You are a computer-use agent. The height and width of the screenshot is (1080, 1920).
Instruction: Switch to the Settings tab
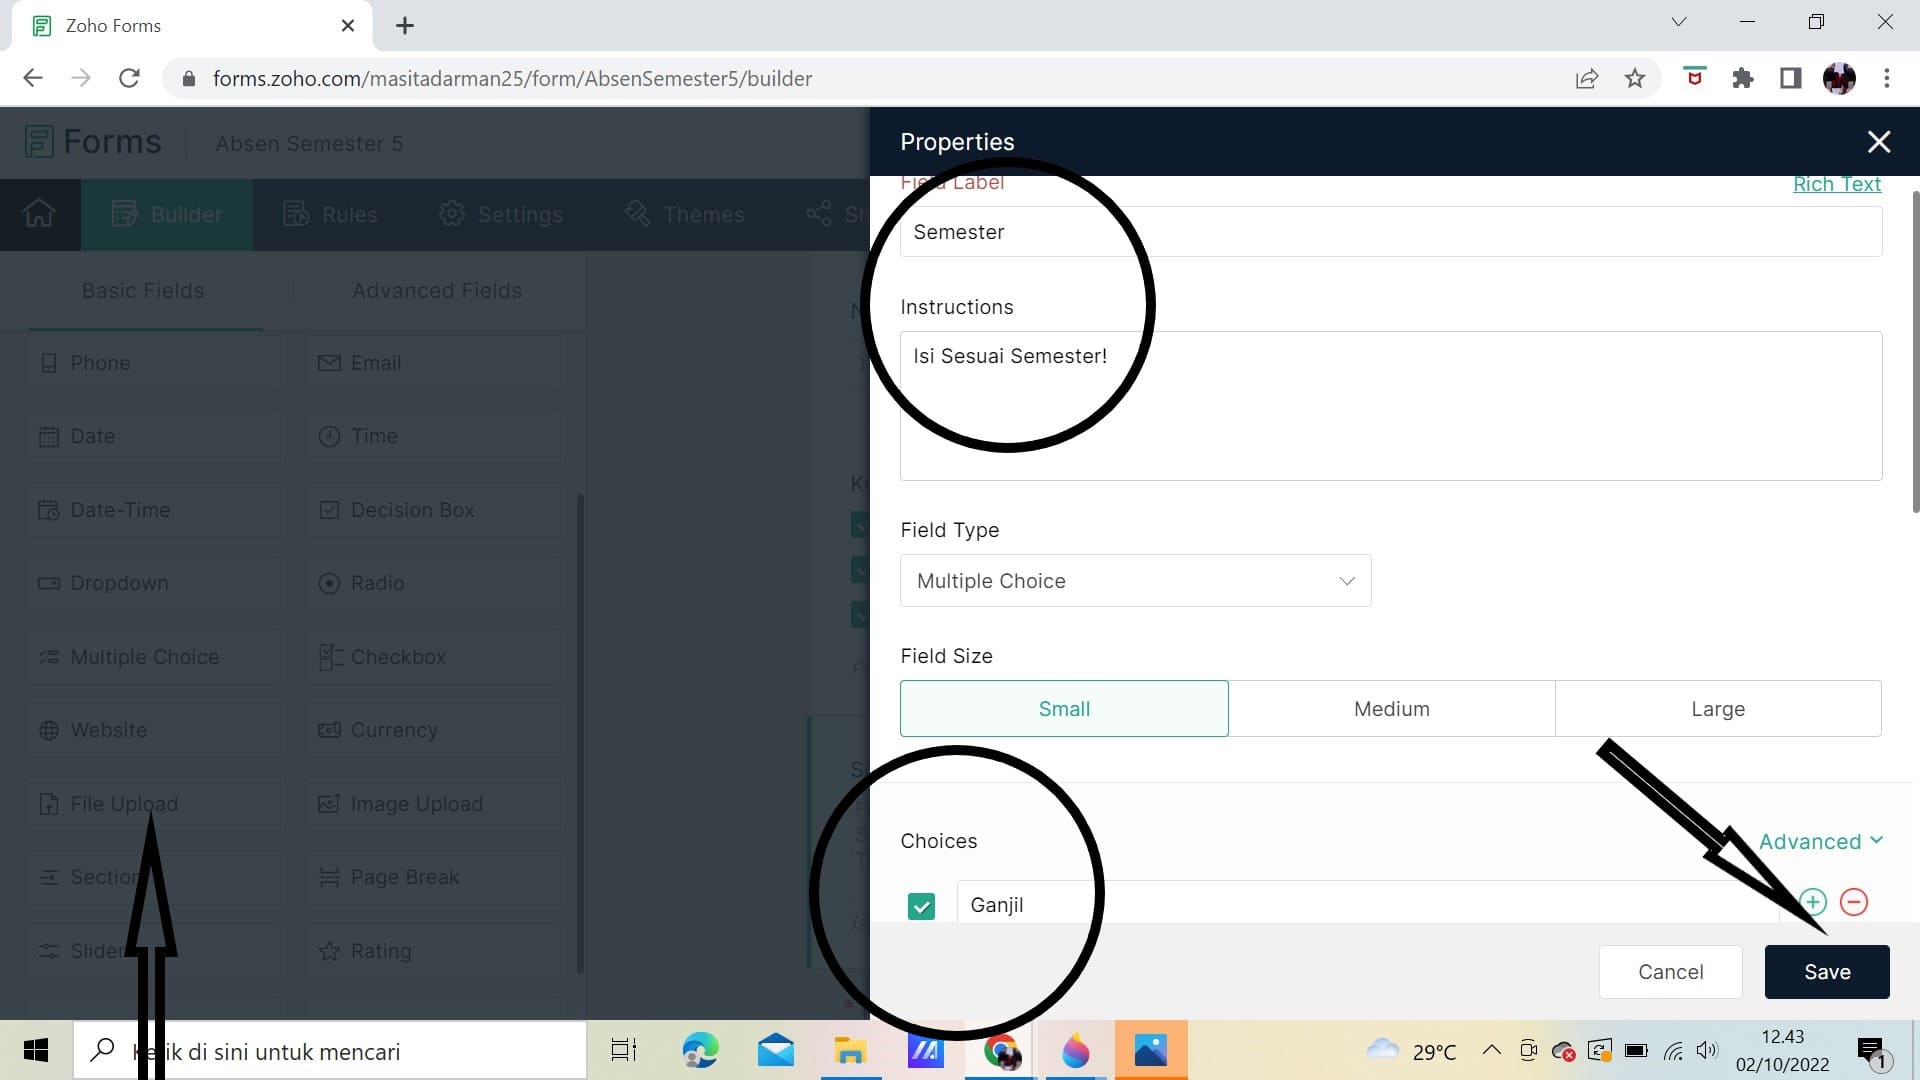tap(500, 215)
